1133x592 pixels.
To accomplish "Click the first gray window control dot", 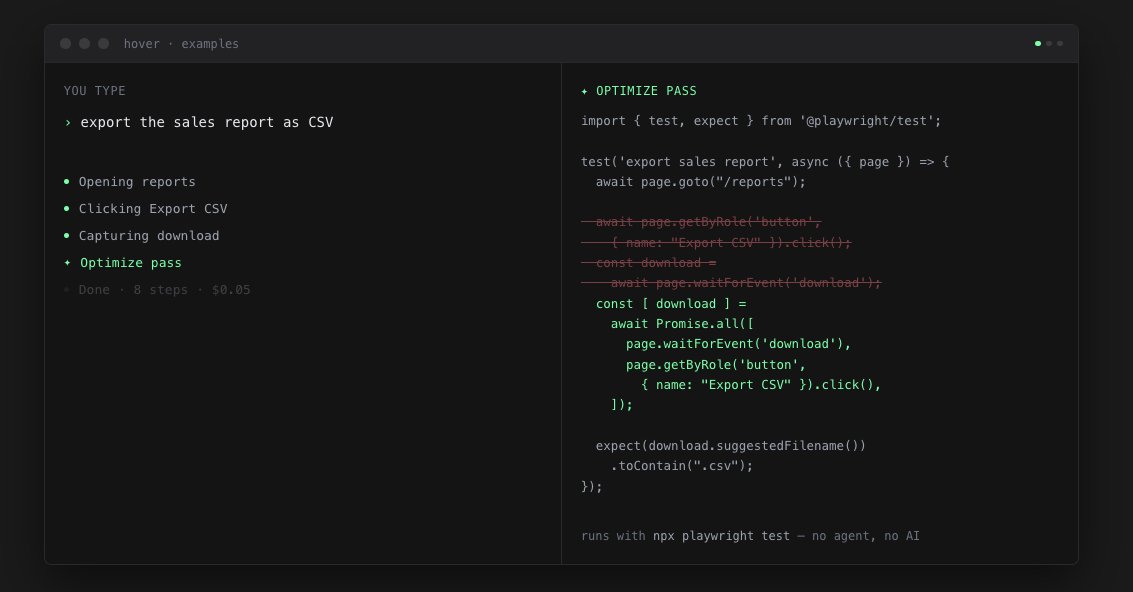I will [66, 43].
